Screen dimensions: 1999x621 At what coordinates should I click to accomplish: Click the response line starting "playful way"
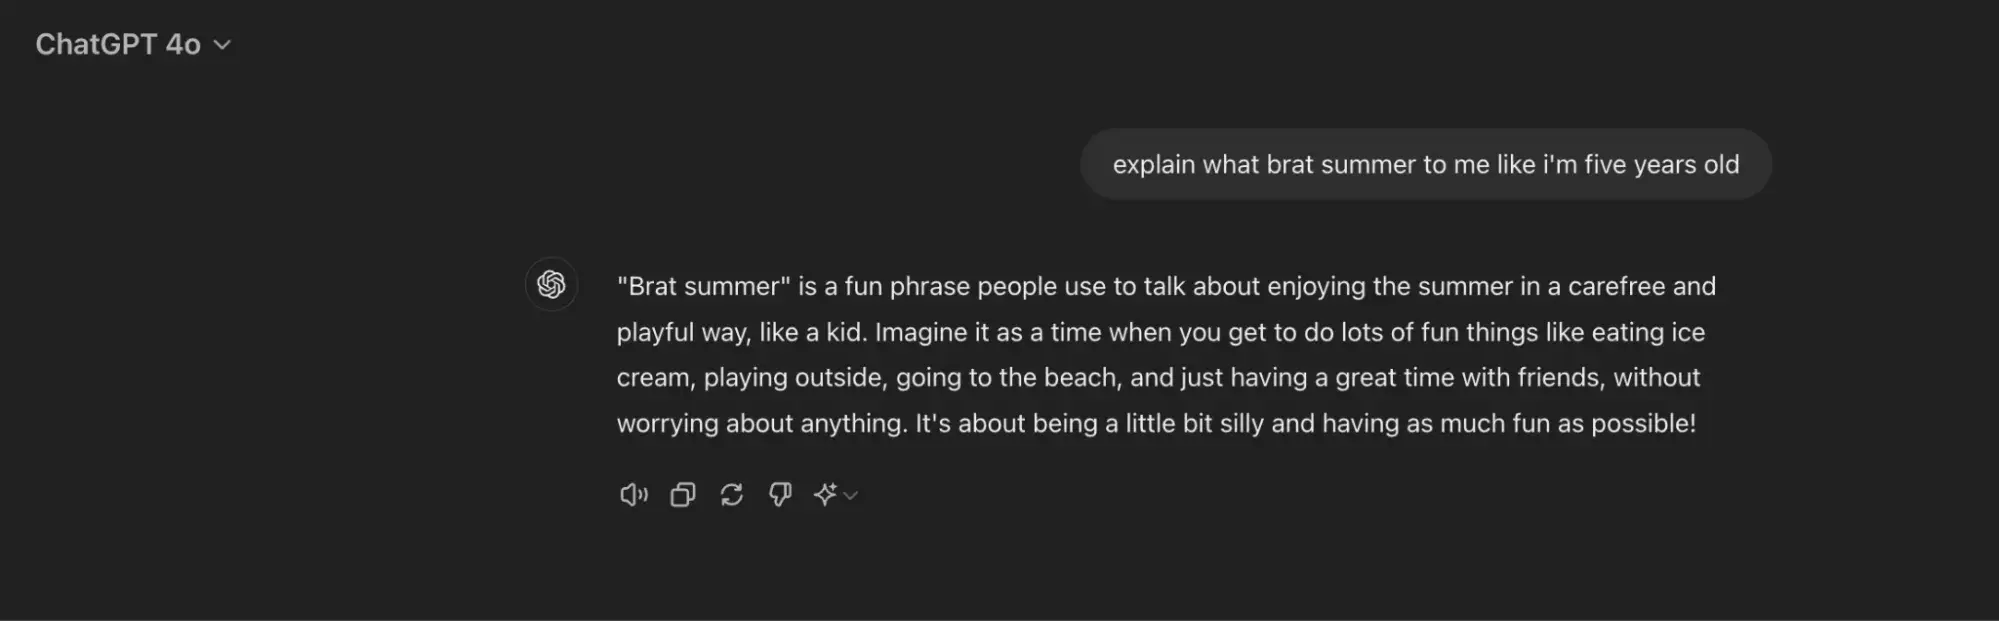1160,332
